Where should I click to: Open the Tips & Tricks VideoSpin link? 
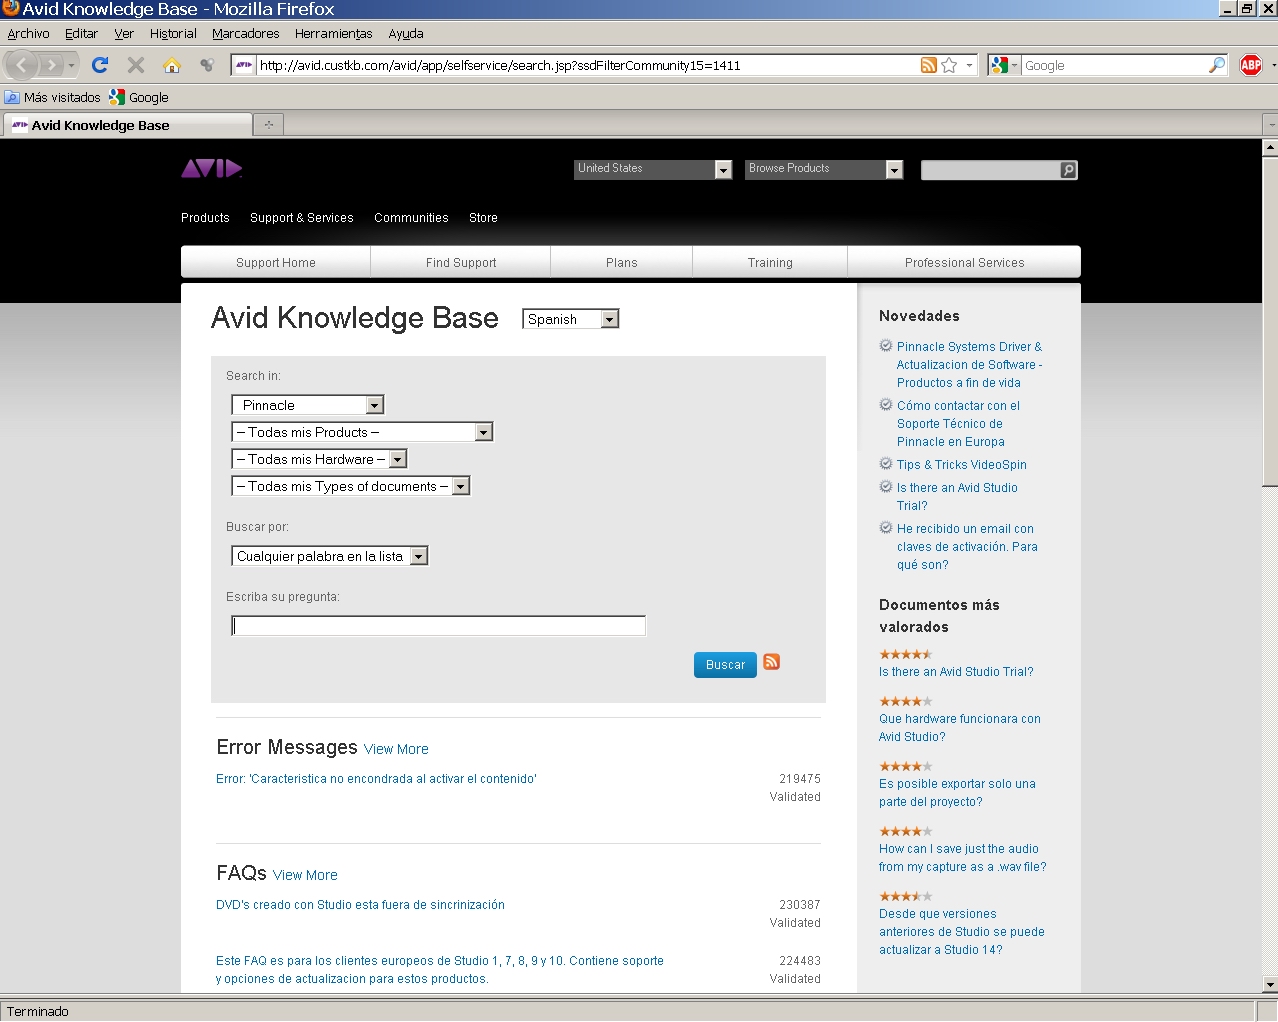tap(961, 465)
